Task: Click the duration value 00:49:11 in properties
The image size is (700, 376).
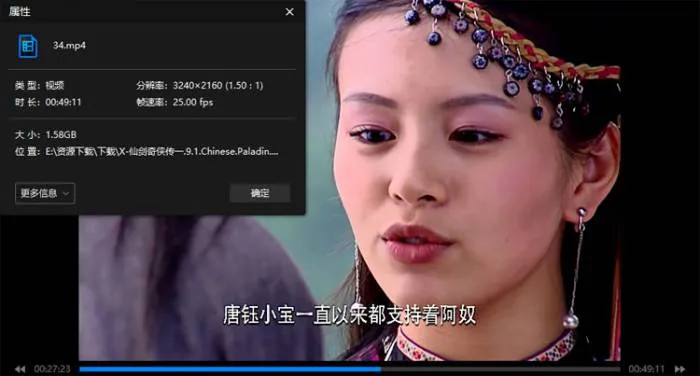Action: click(63, 102)
